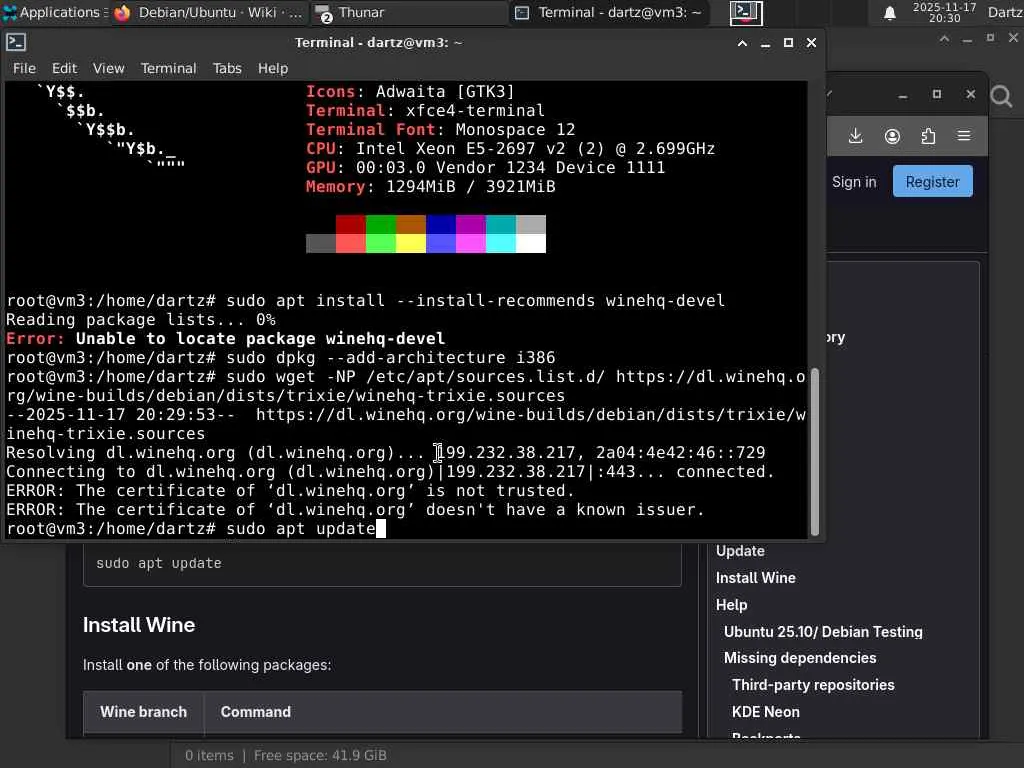Viewport: 1024px width, 768px height.
Task: Click the 'doesn't have a known issuer' error line
Action: (355, 509)
